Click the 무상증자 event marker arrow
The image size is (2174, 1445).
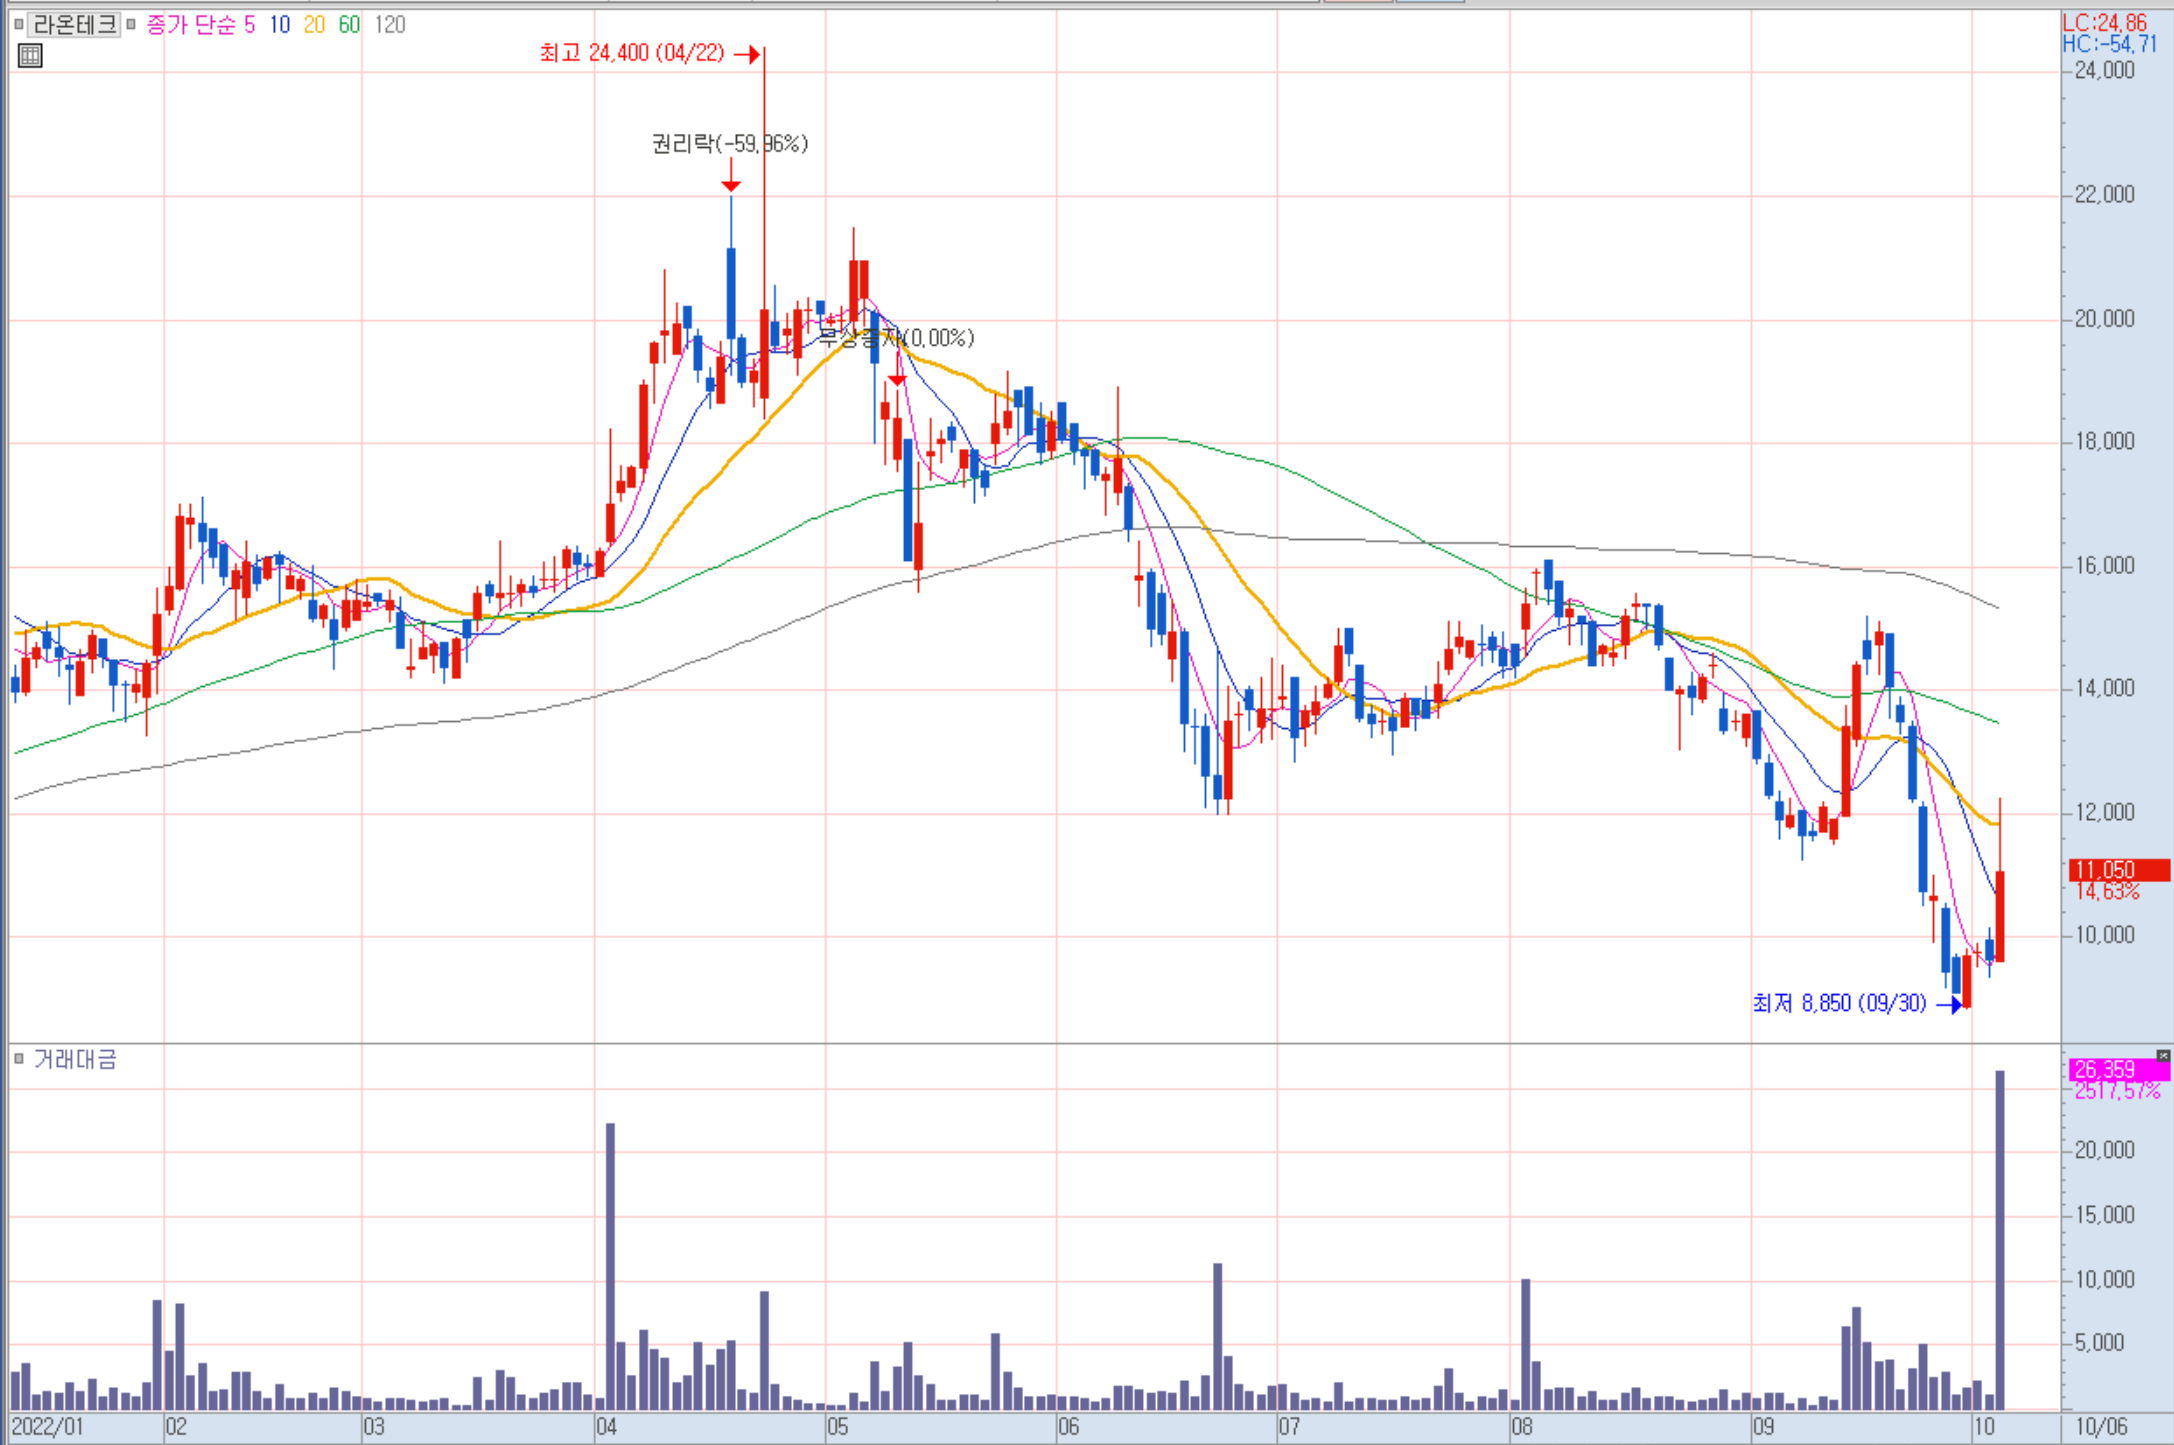897,379
